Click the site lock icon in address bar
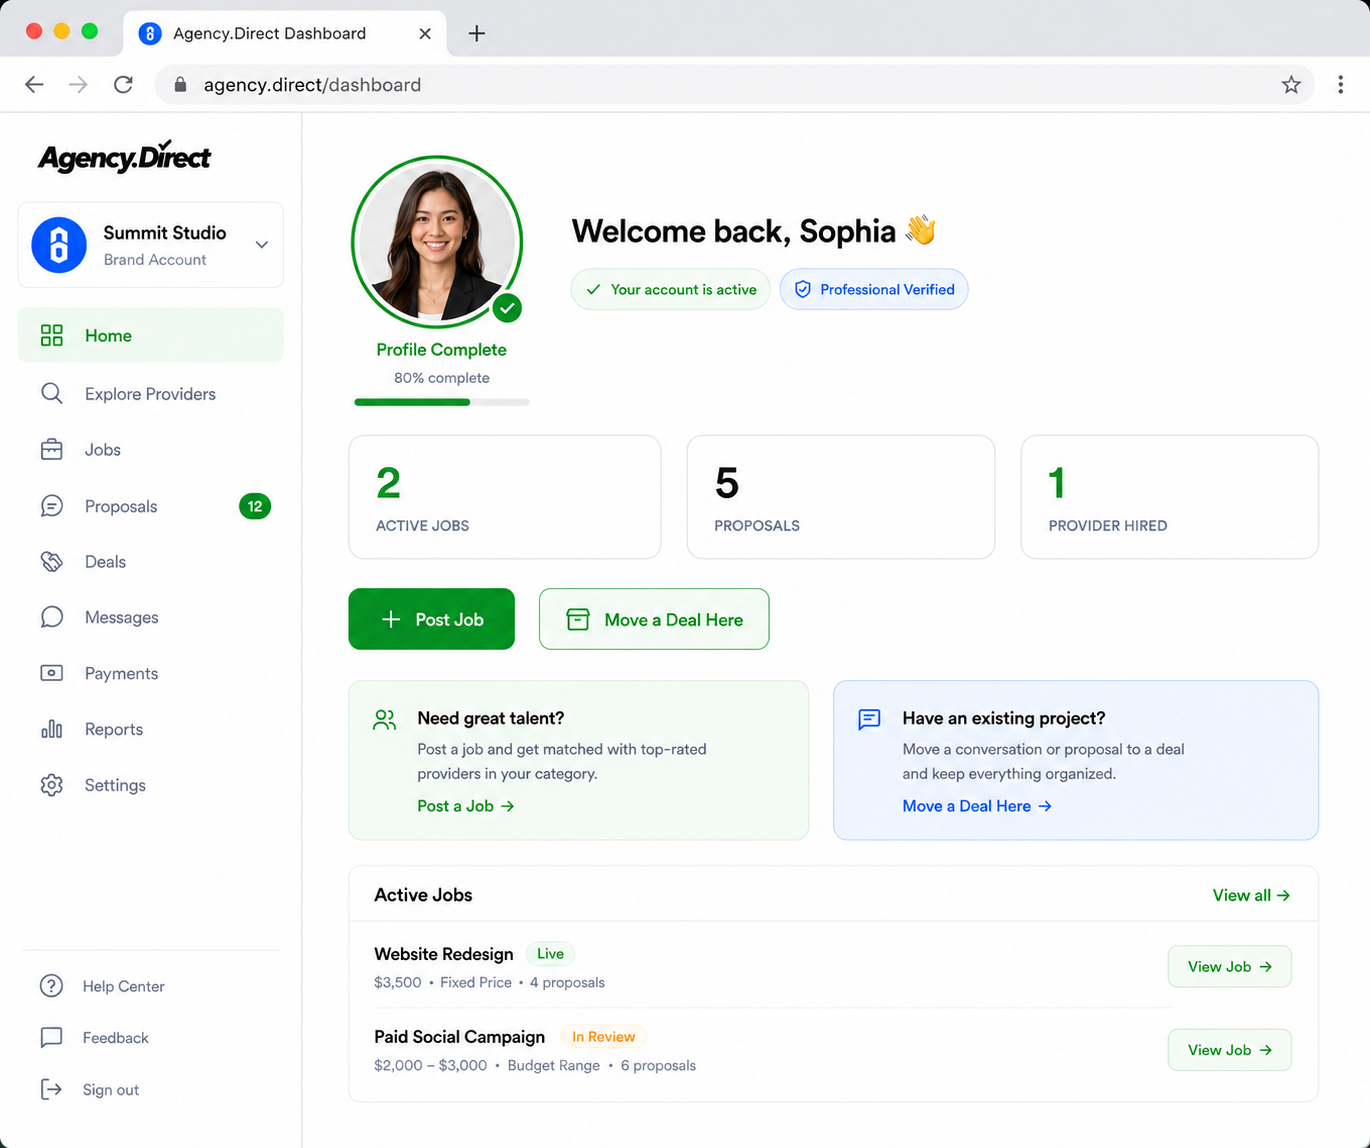Image resolution: width=1370 pixels, height=1148 pixels. [180, 85]
